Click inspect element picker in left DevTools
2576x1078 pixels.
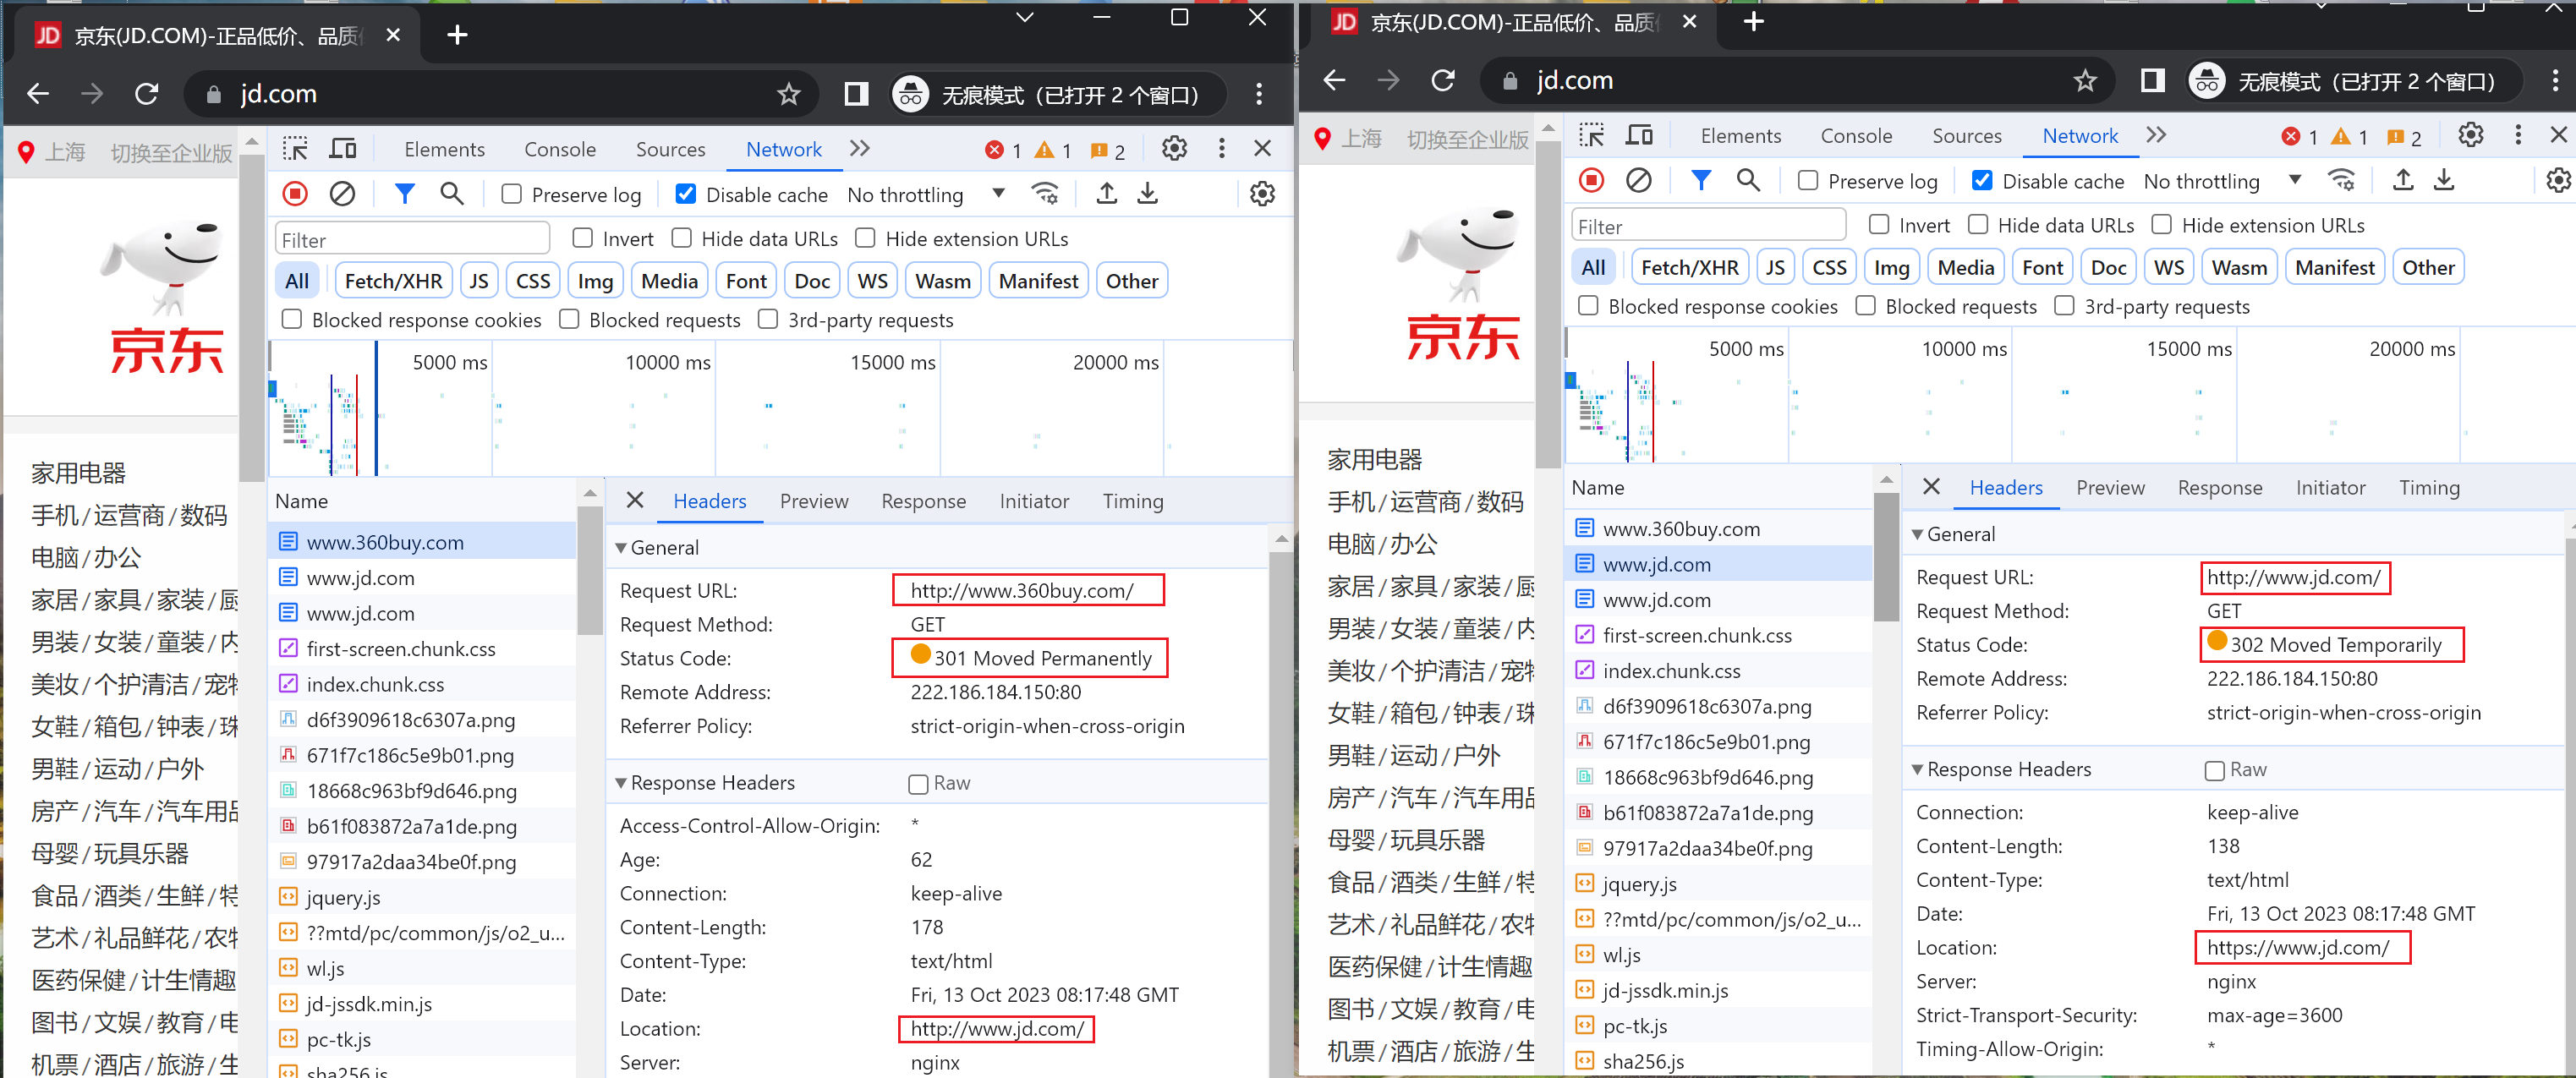[x=295, y=149]
